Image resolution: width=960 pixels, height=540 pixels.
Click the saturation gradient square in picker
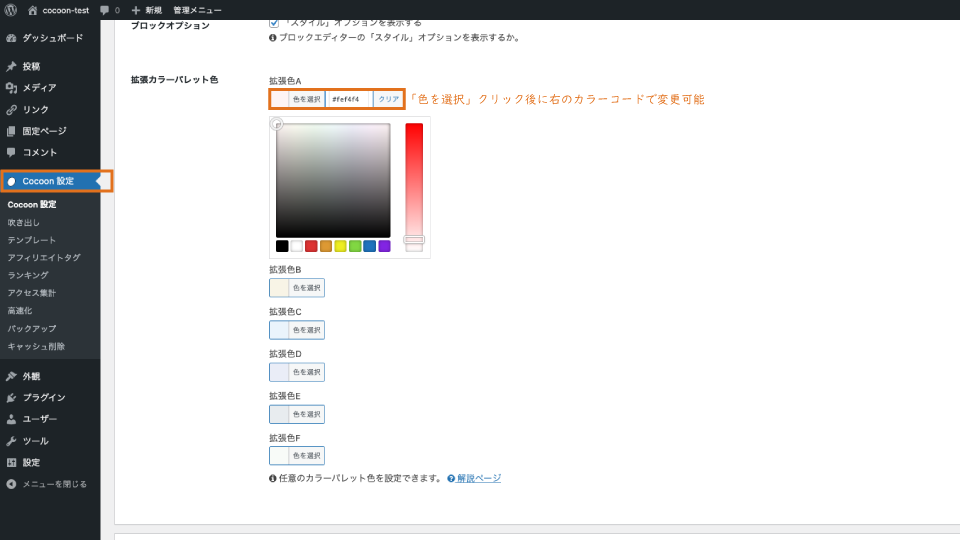[x=333, y=181]
